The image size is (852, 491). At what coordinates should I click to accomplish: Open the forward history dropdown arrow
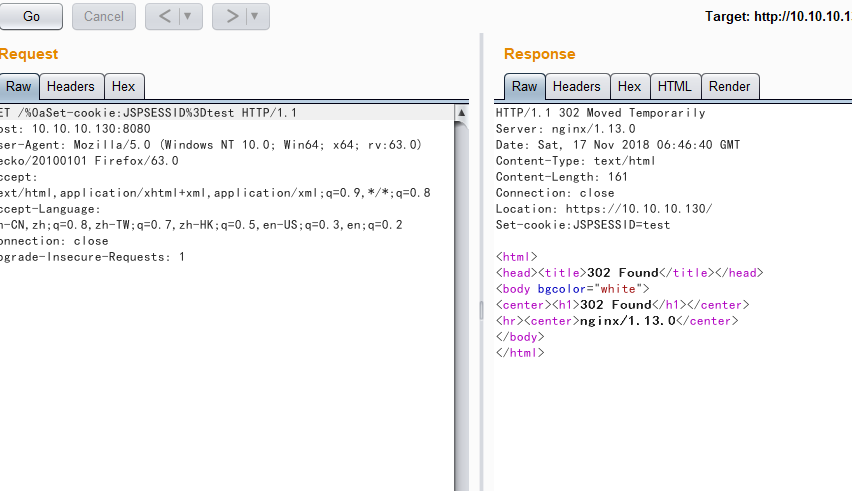[255, 16]
